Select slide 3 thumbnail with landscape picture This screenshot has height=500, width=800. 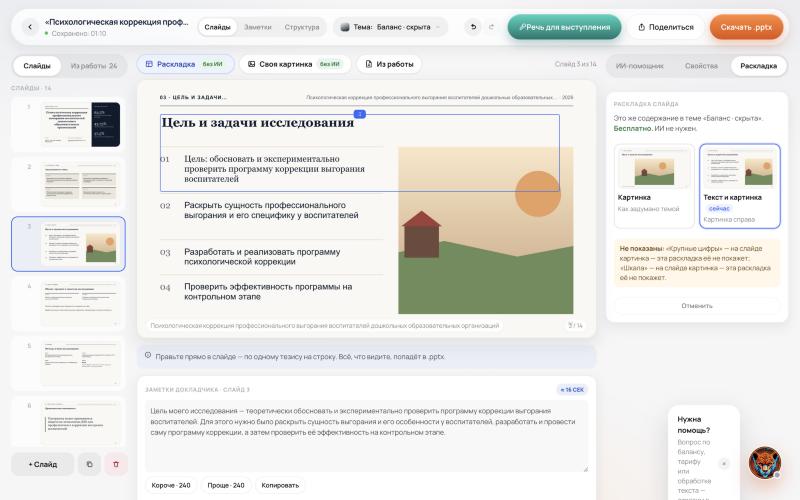tap(68, 244)
